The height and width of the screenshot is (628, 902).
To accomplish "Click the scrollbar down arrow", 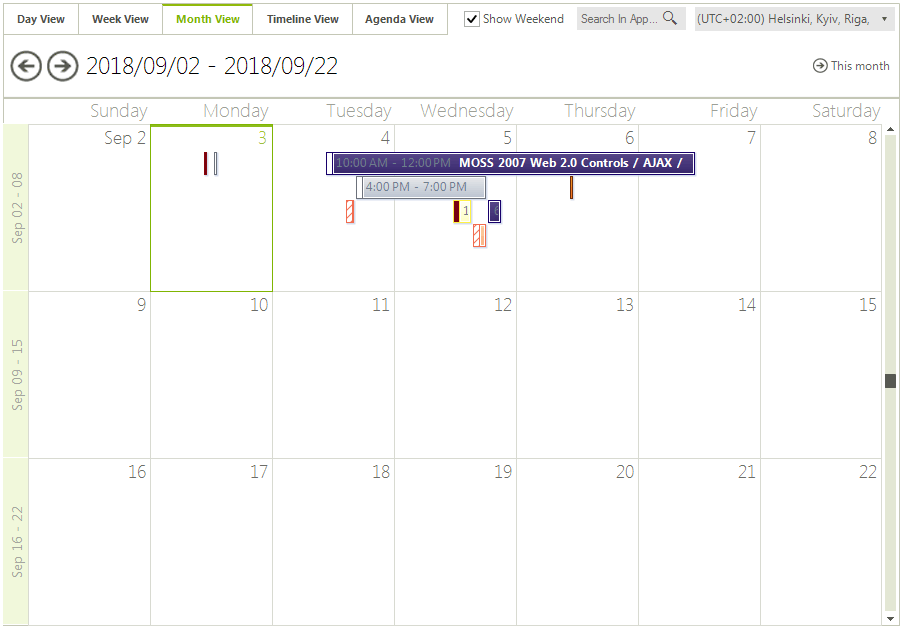I will [890, 619].
